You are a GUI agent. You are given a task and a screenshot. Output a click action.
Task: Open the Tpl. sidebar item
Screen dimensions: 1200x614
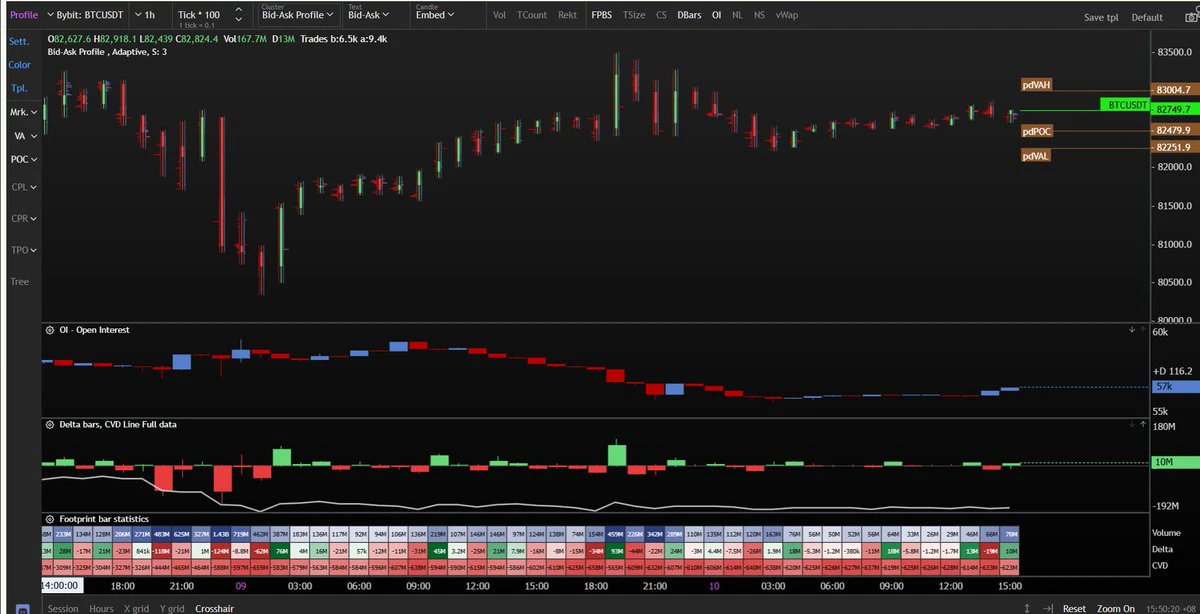(18, 88)
